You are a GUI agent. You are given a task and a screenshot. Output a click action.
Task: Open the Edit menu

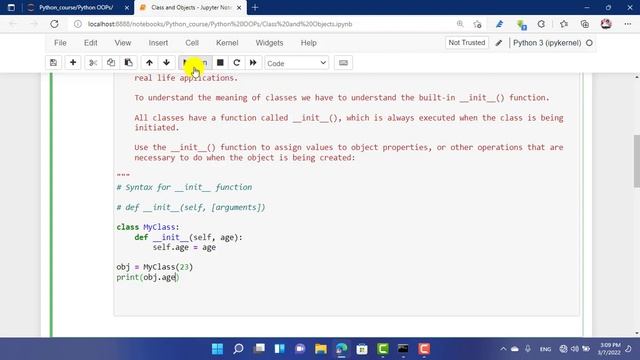[x=91, y=43]
